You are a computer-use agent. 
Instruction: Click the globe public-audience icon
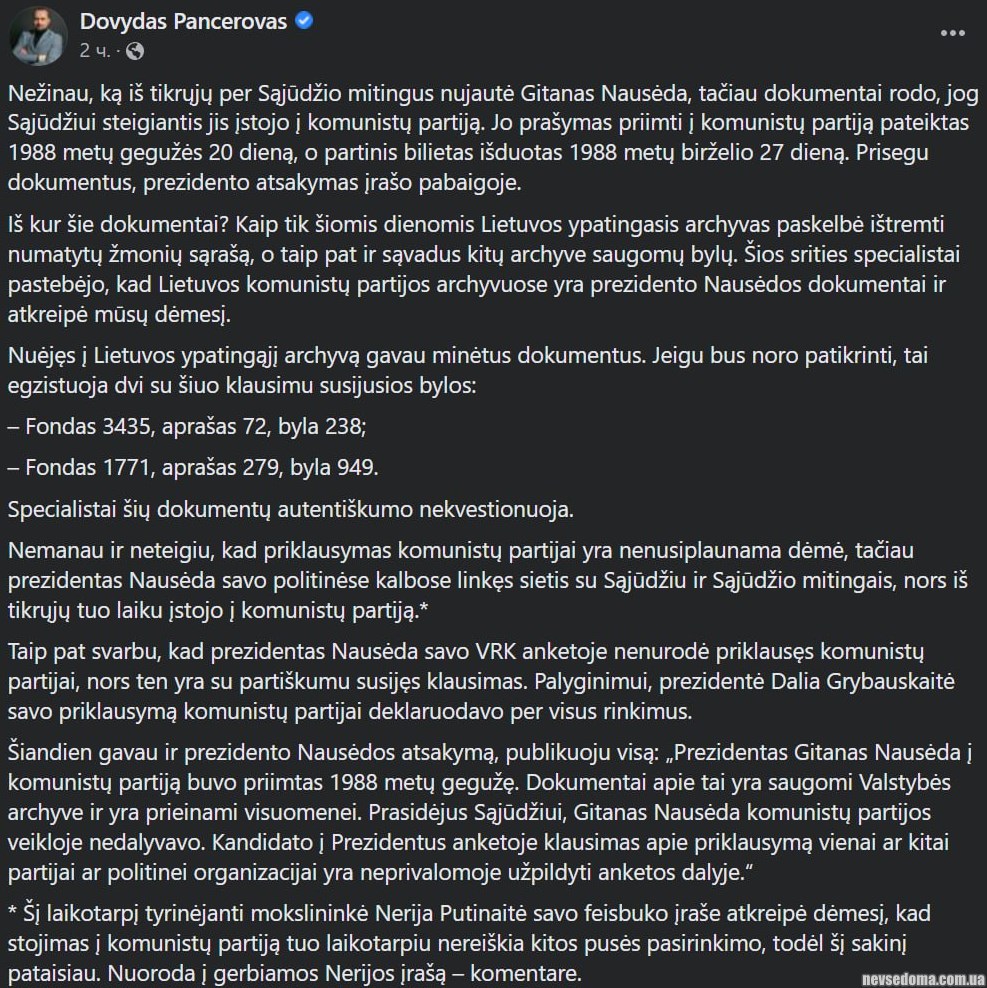click(x=135, y=49)
